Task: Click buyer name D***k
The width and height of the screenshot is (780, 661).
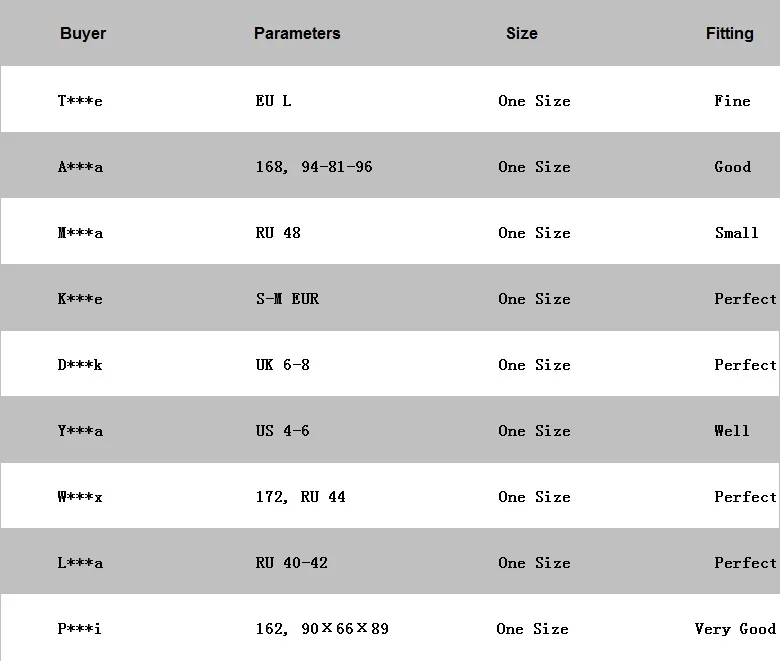Action: point(80,365)
